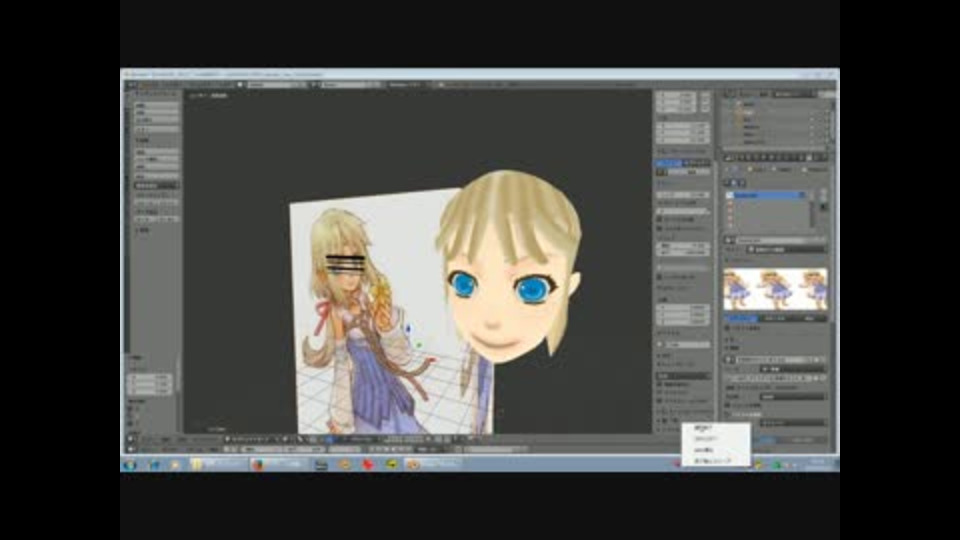
Task: Open the yellow folder Explorer icon in taskbar
Action: tap(196, 465)
